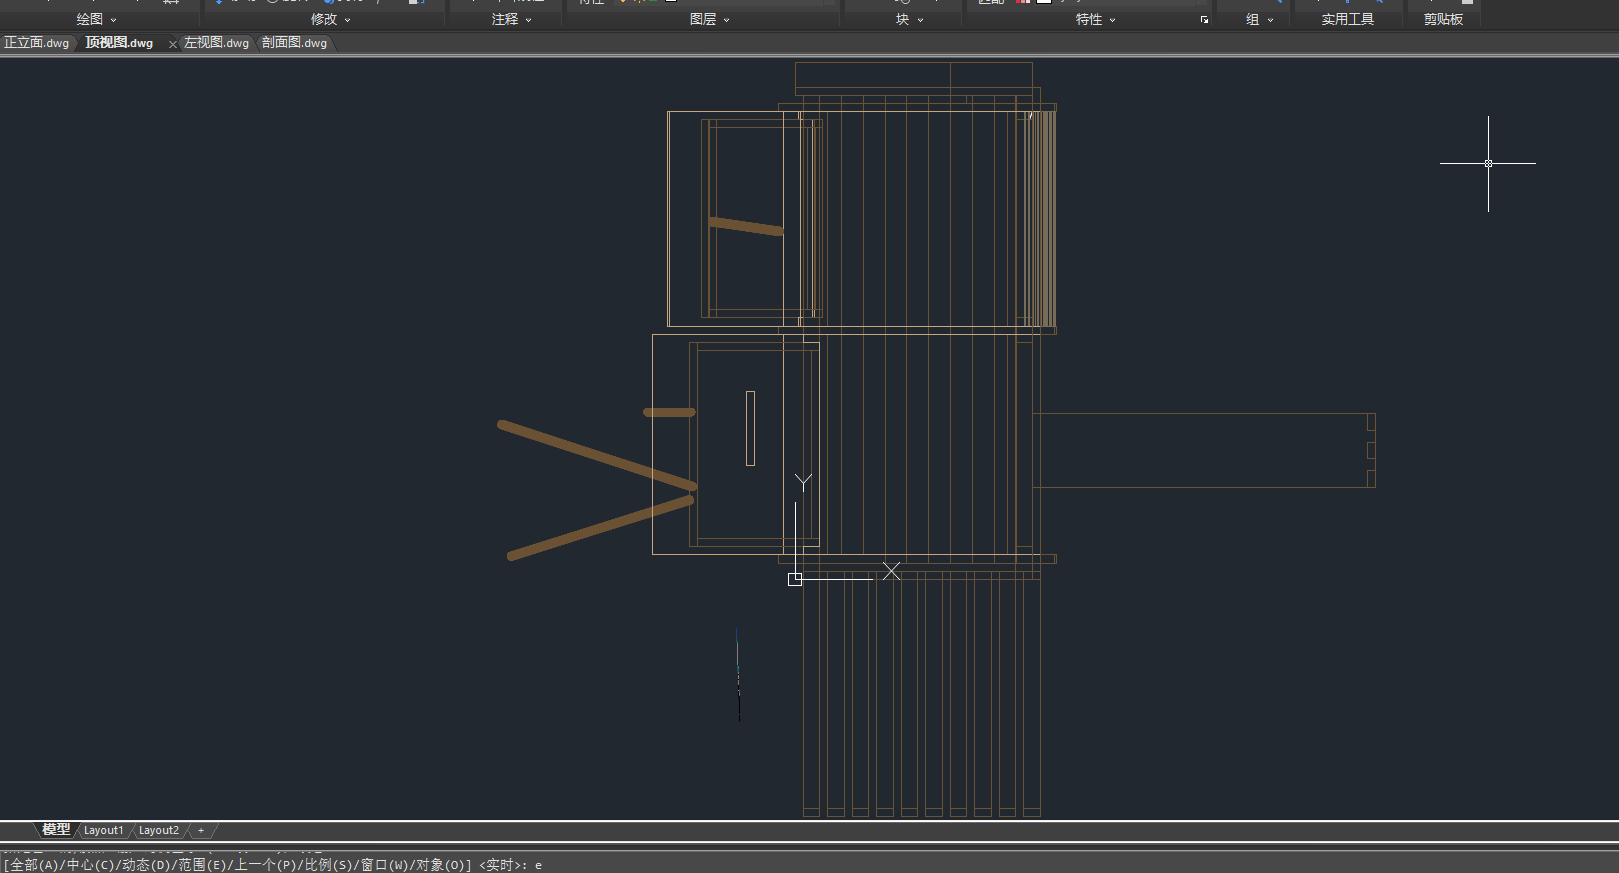Add a new layout with plus button
This screenshot has width=1619, height=873.
tap(201, 830)
